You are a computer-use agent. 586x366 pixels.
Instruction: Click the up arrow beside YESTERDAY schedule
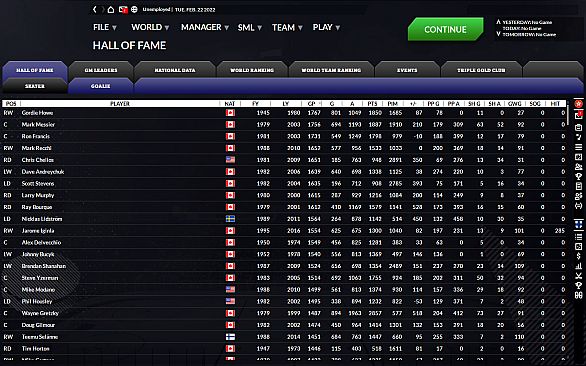(498, 22)
